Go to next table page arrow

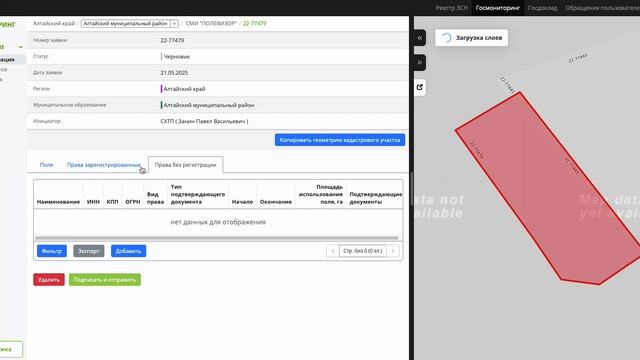pyautogui.click(x=393, y=251)
